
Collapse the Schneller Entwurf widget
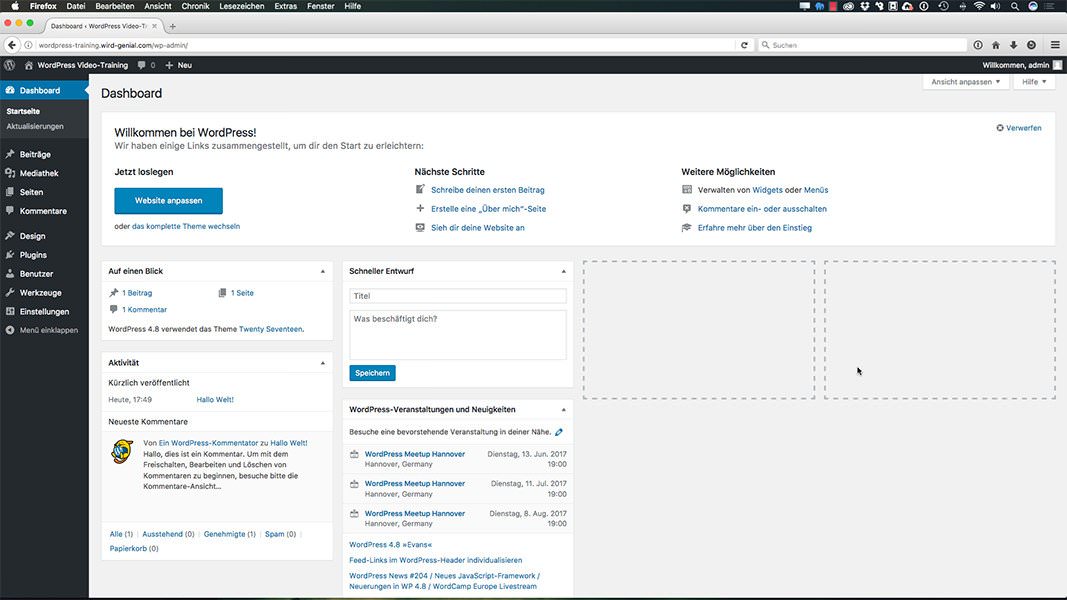pyautogui.click(x=563, y=271)
